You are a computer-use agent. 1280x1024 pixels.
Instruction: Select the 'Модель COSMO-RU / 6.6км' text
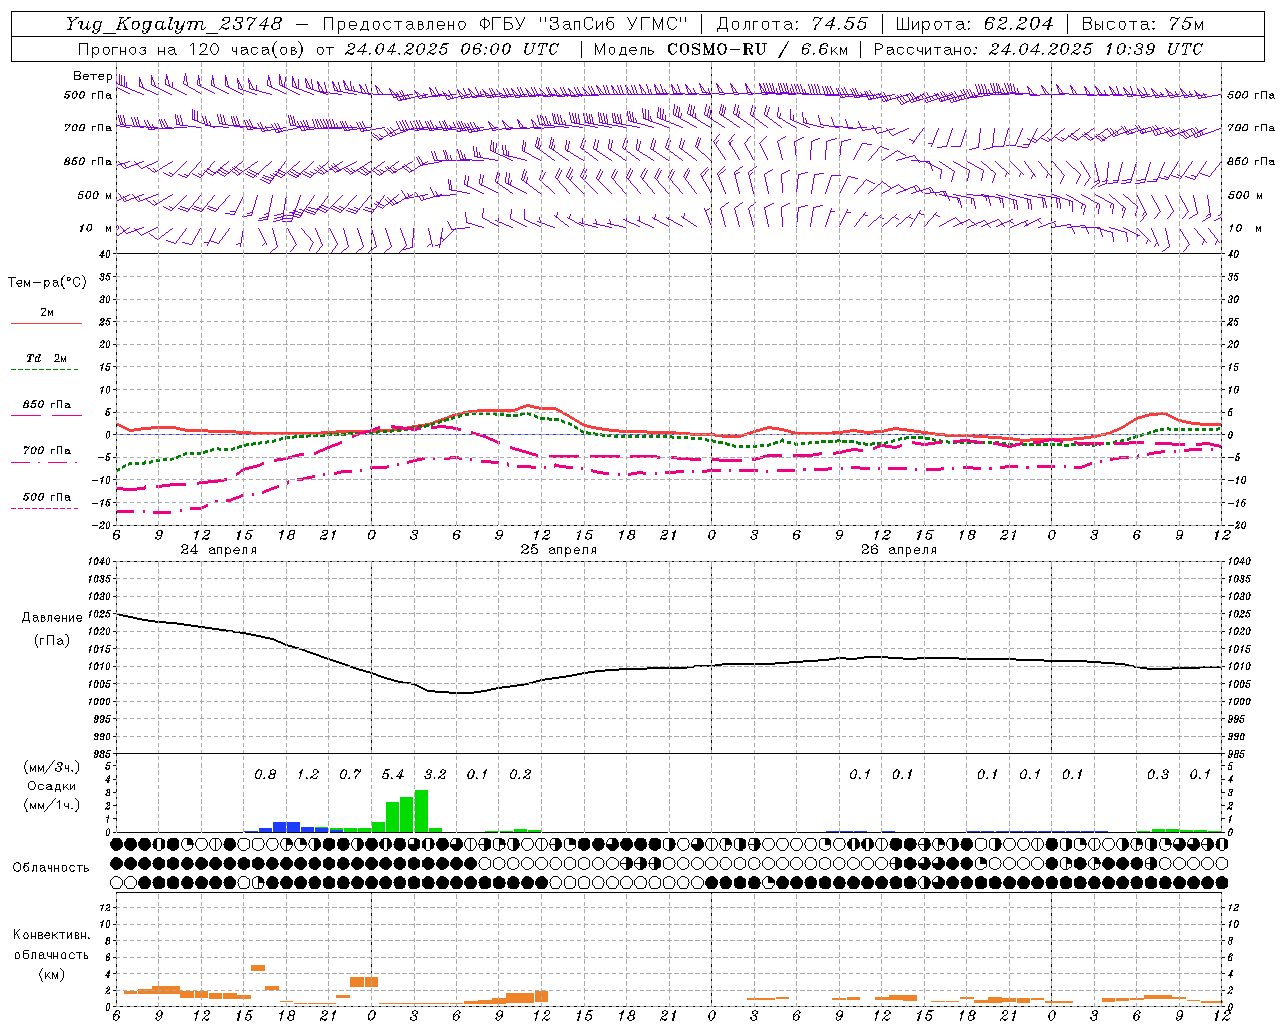720,49
